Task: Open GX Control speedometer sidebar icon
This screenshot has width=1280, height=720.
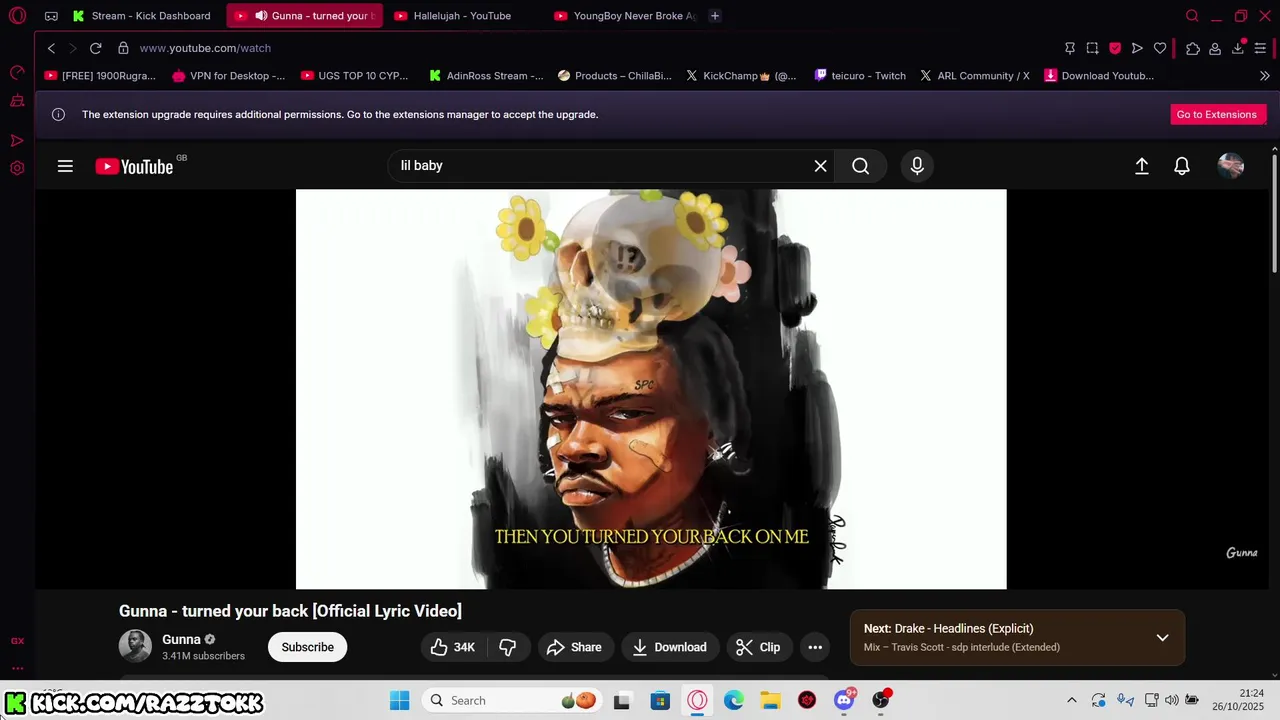Action: (x=17, y=72)
